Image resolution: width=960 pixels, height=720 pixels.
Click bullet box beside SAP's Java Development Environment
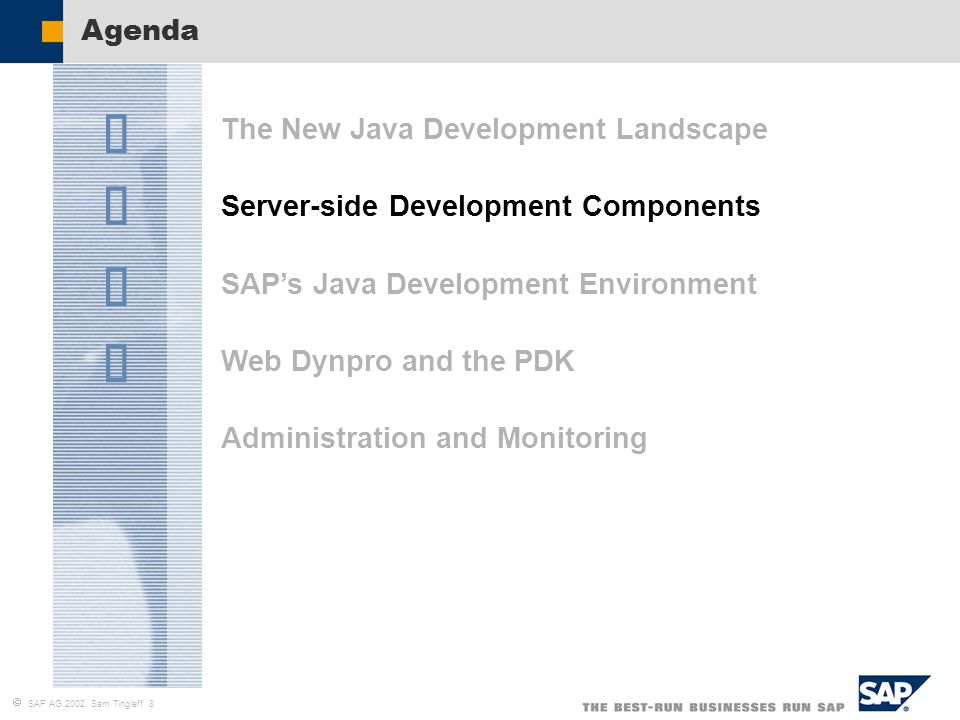(116, 286)
